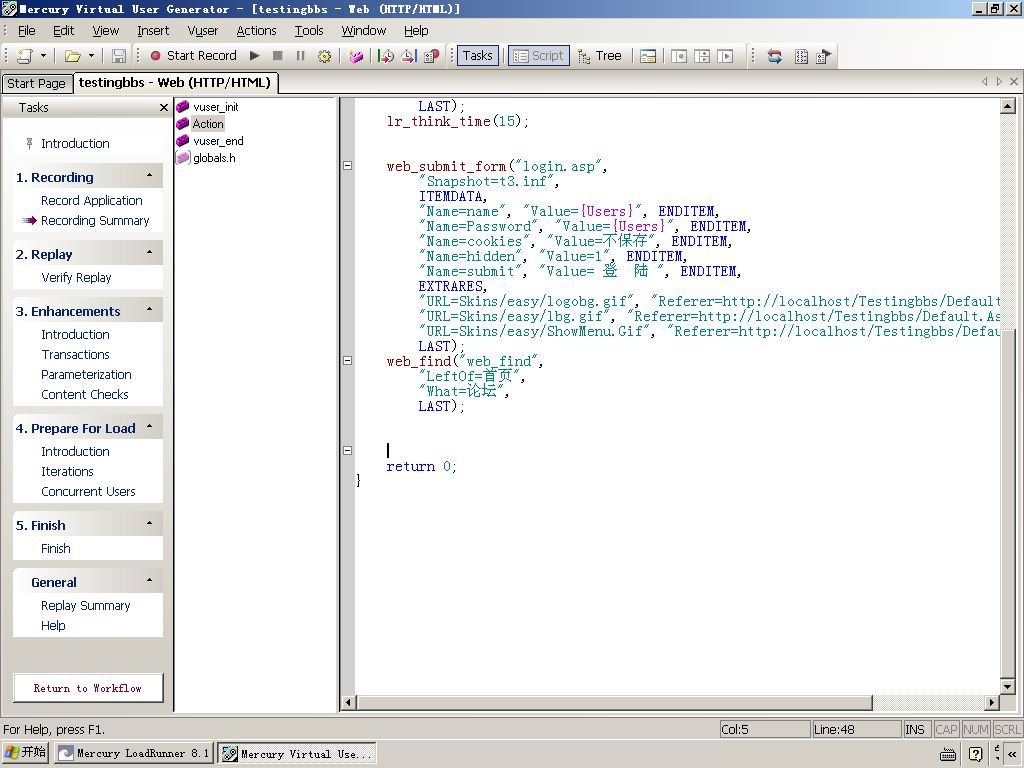Run the script with Play icon

click(x=255, y=56)
